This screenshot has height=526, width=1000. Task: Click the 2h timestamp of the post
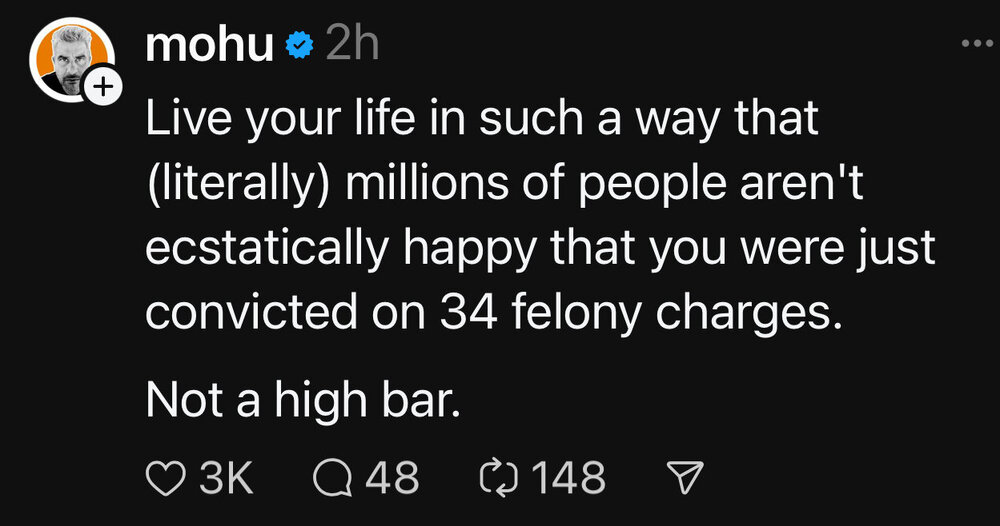pyautogui.click(x=351, y=47)
